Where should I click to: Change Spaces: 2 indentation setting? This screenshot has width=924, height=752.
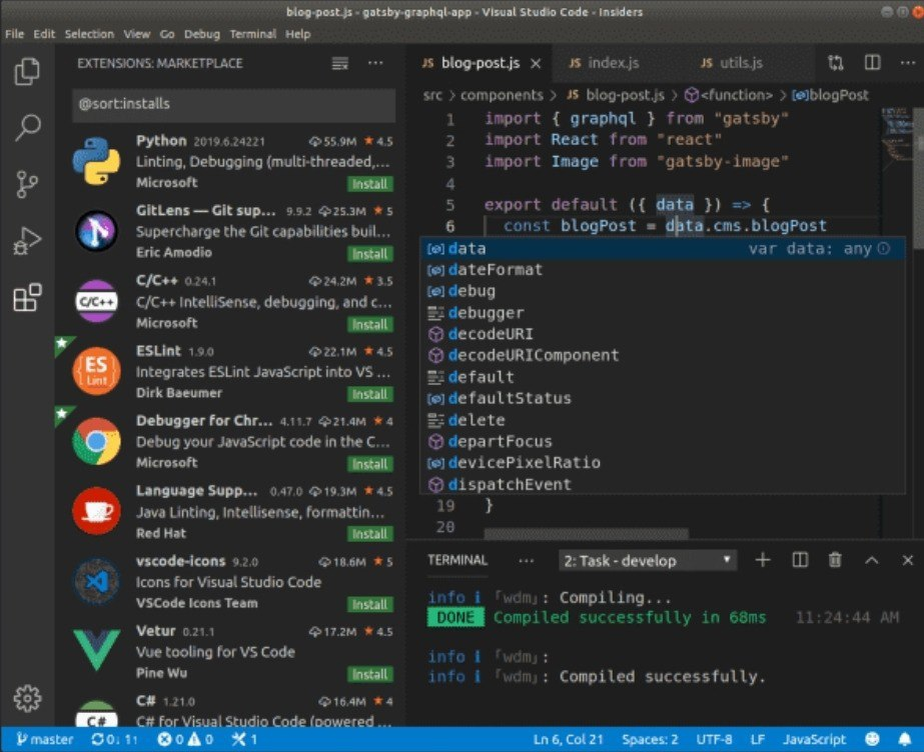click(649, 739)
